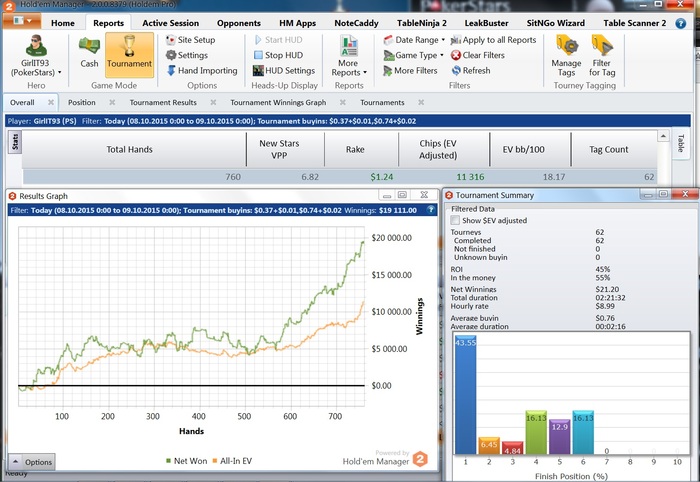The image size is (700, 482).
Task: Click the green 4th-place 16.13 bar
Action: pos(536,432)
